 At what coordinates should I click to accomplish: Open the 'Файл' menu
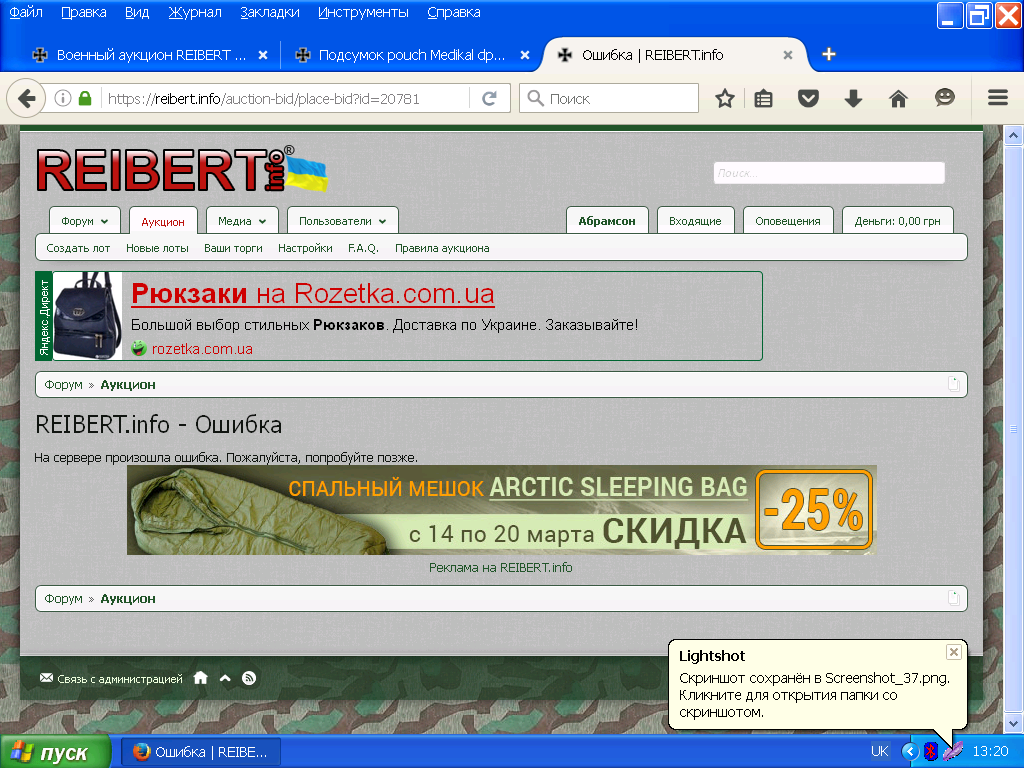pos(26,12)
